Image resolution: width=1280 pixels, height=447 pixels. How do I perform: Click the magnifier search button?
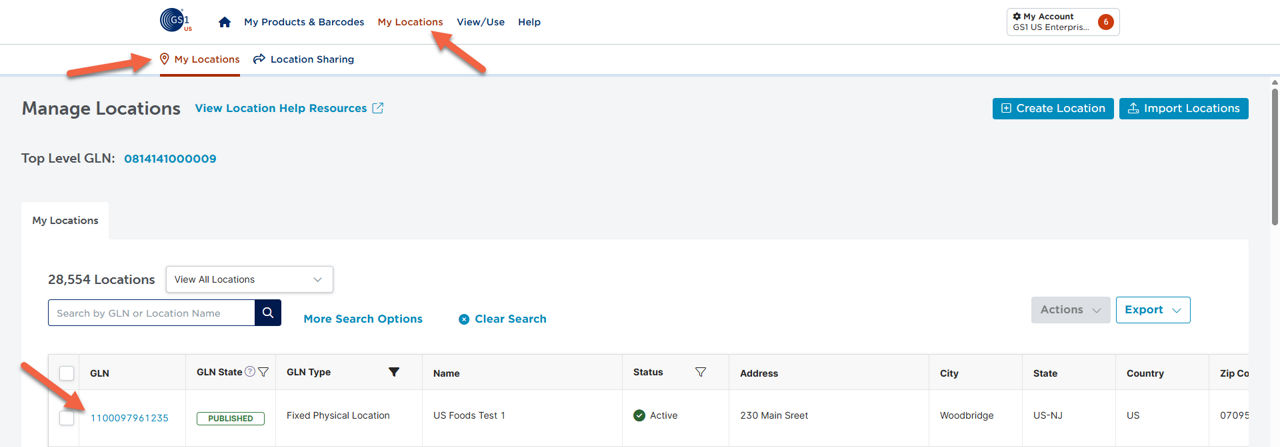pos(268,313)
